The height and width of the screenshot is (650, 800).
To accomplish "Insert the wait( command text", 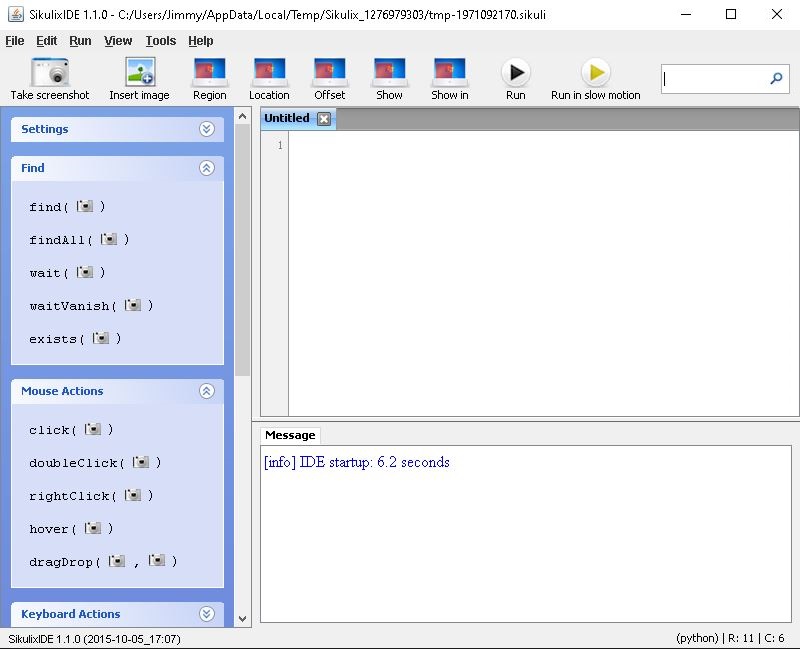I will 48,273.
